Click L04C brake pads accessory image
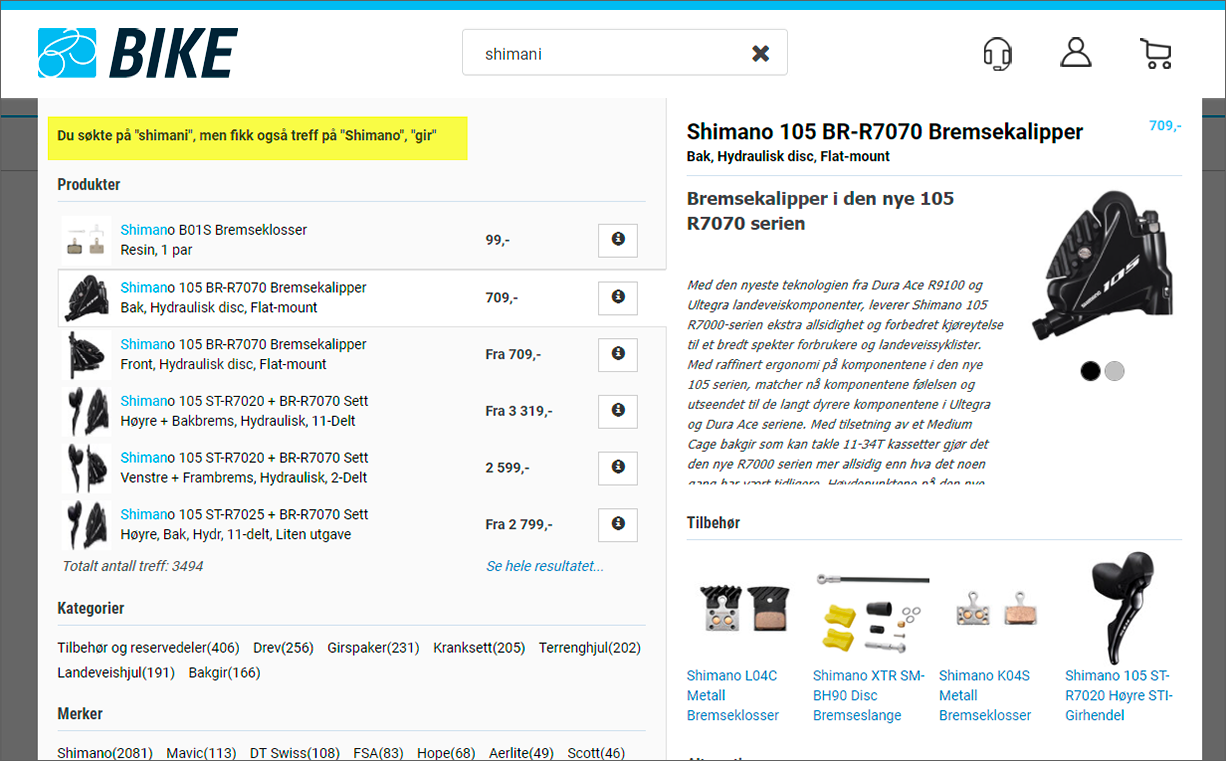Screen dimensions: 1226x761 point(746,608)
